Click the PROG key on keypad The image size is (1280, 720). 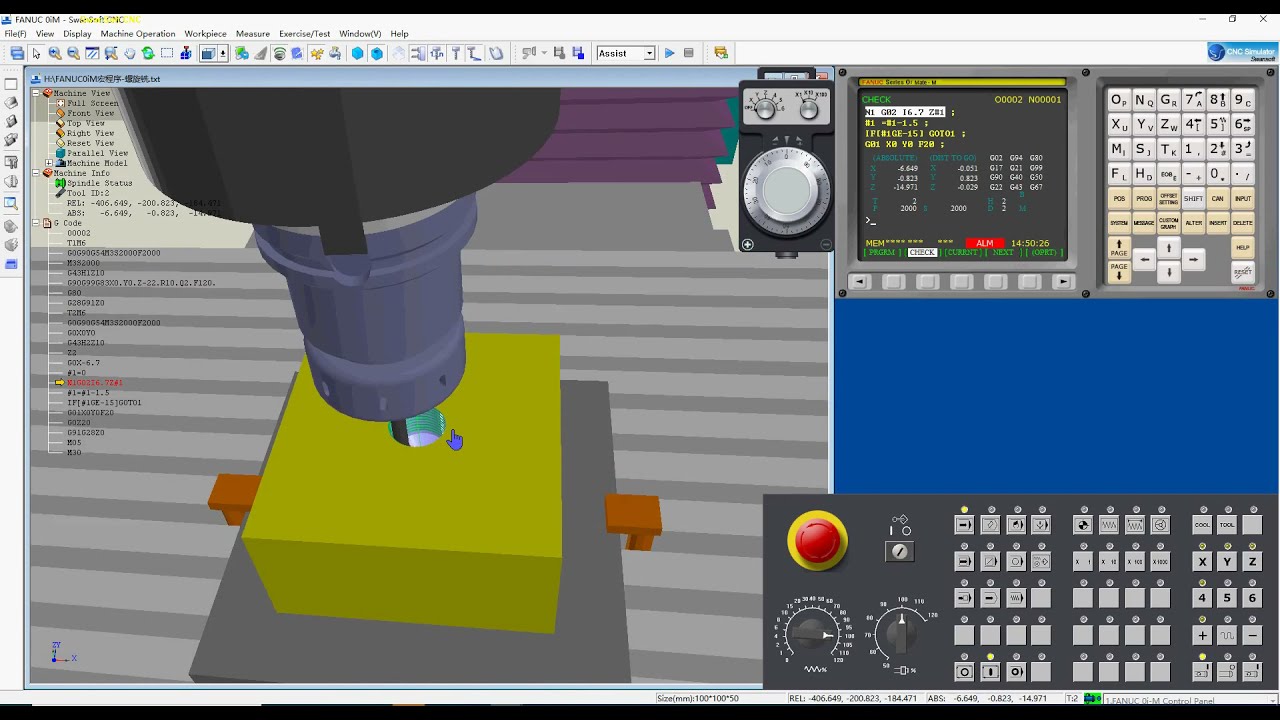point(1143,198)
